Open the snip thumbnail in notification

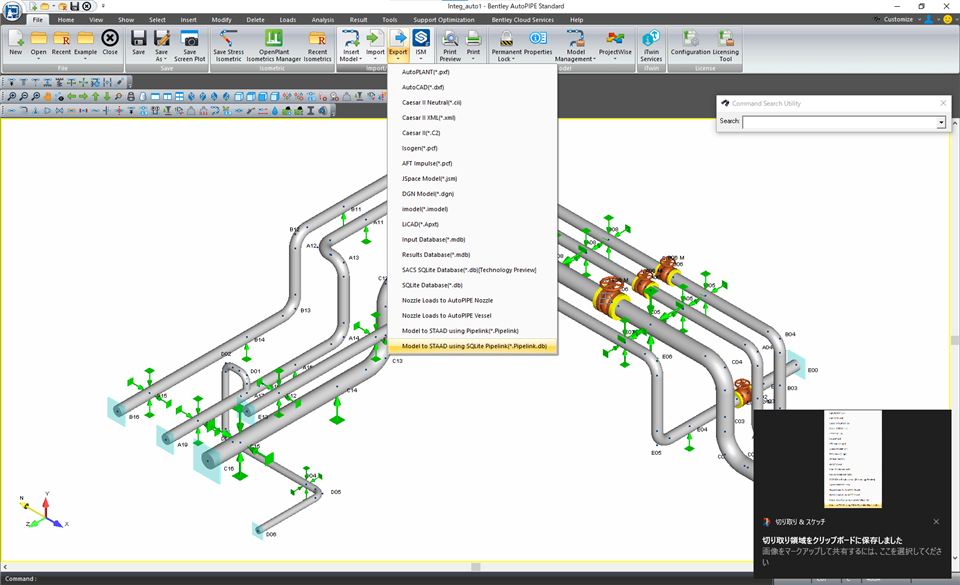point(852,459)
